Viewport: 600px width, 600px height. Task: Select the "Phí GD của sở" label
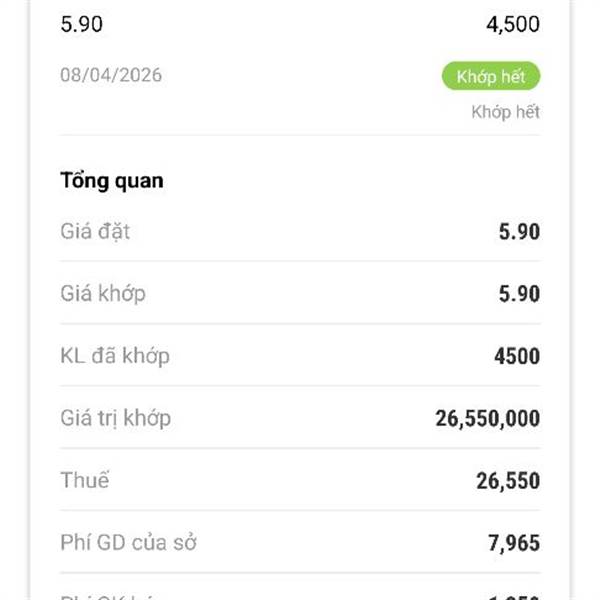coord(129,543)
